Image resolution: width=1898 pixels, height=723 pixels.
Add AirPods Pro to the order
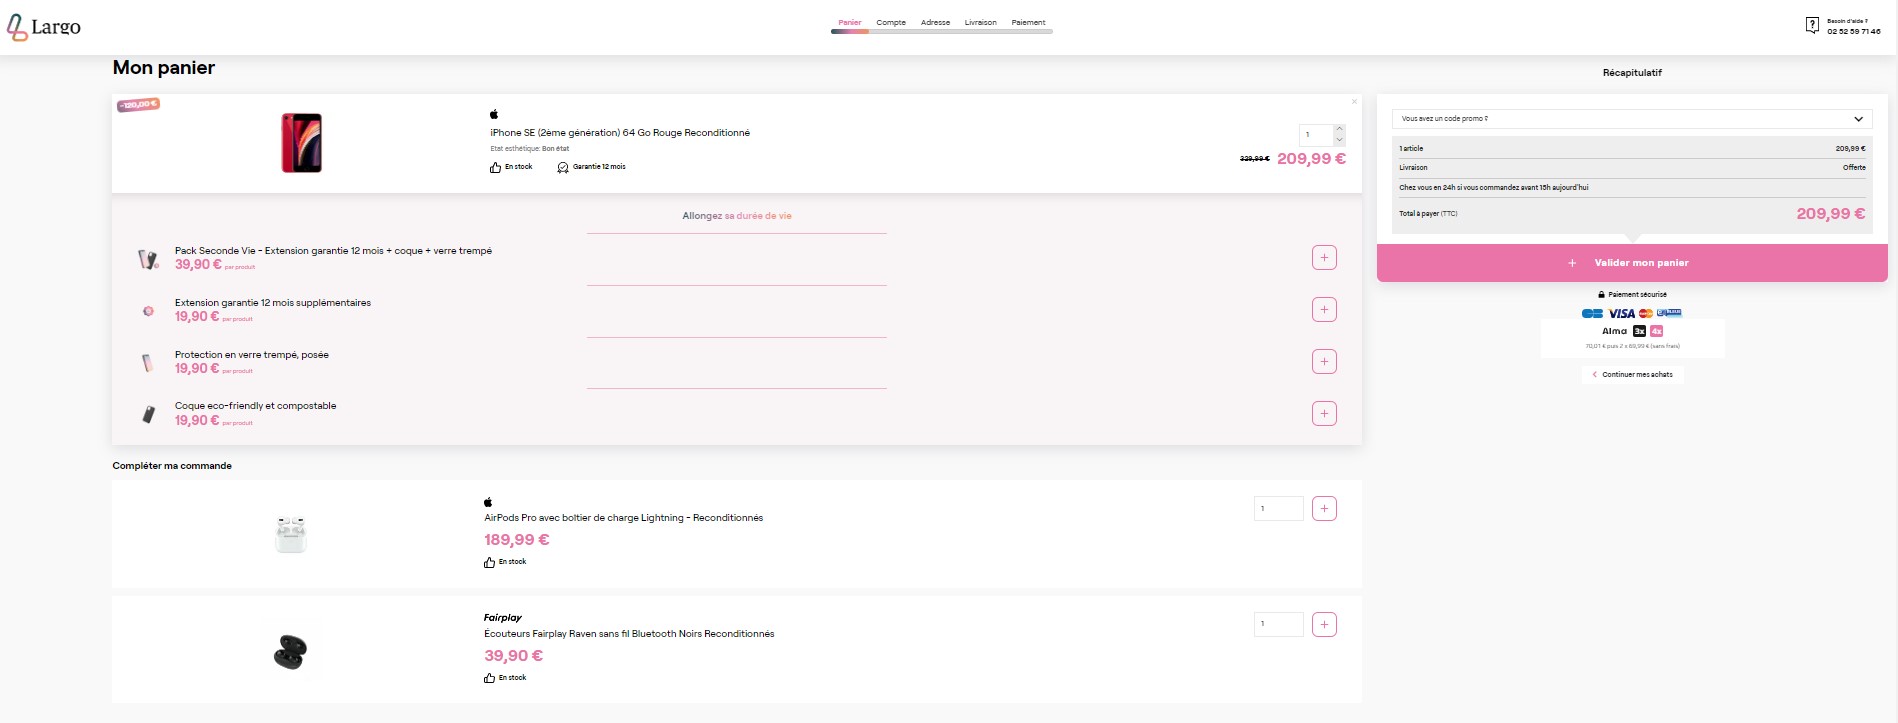pyautogui.click(x=1324, y=509)
